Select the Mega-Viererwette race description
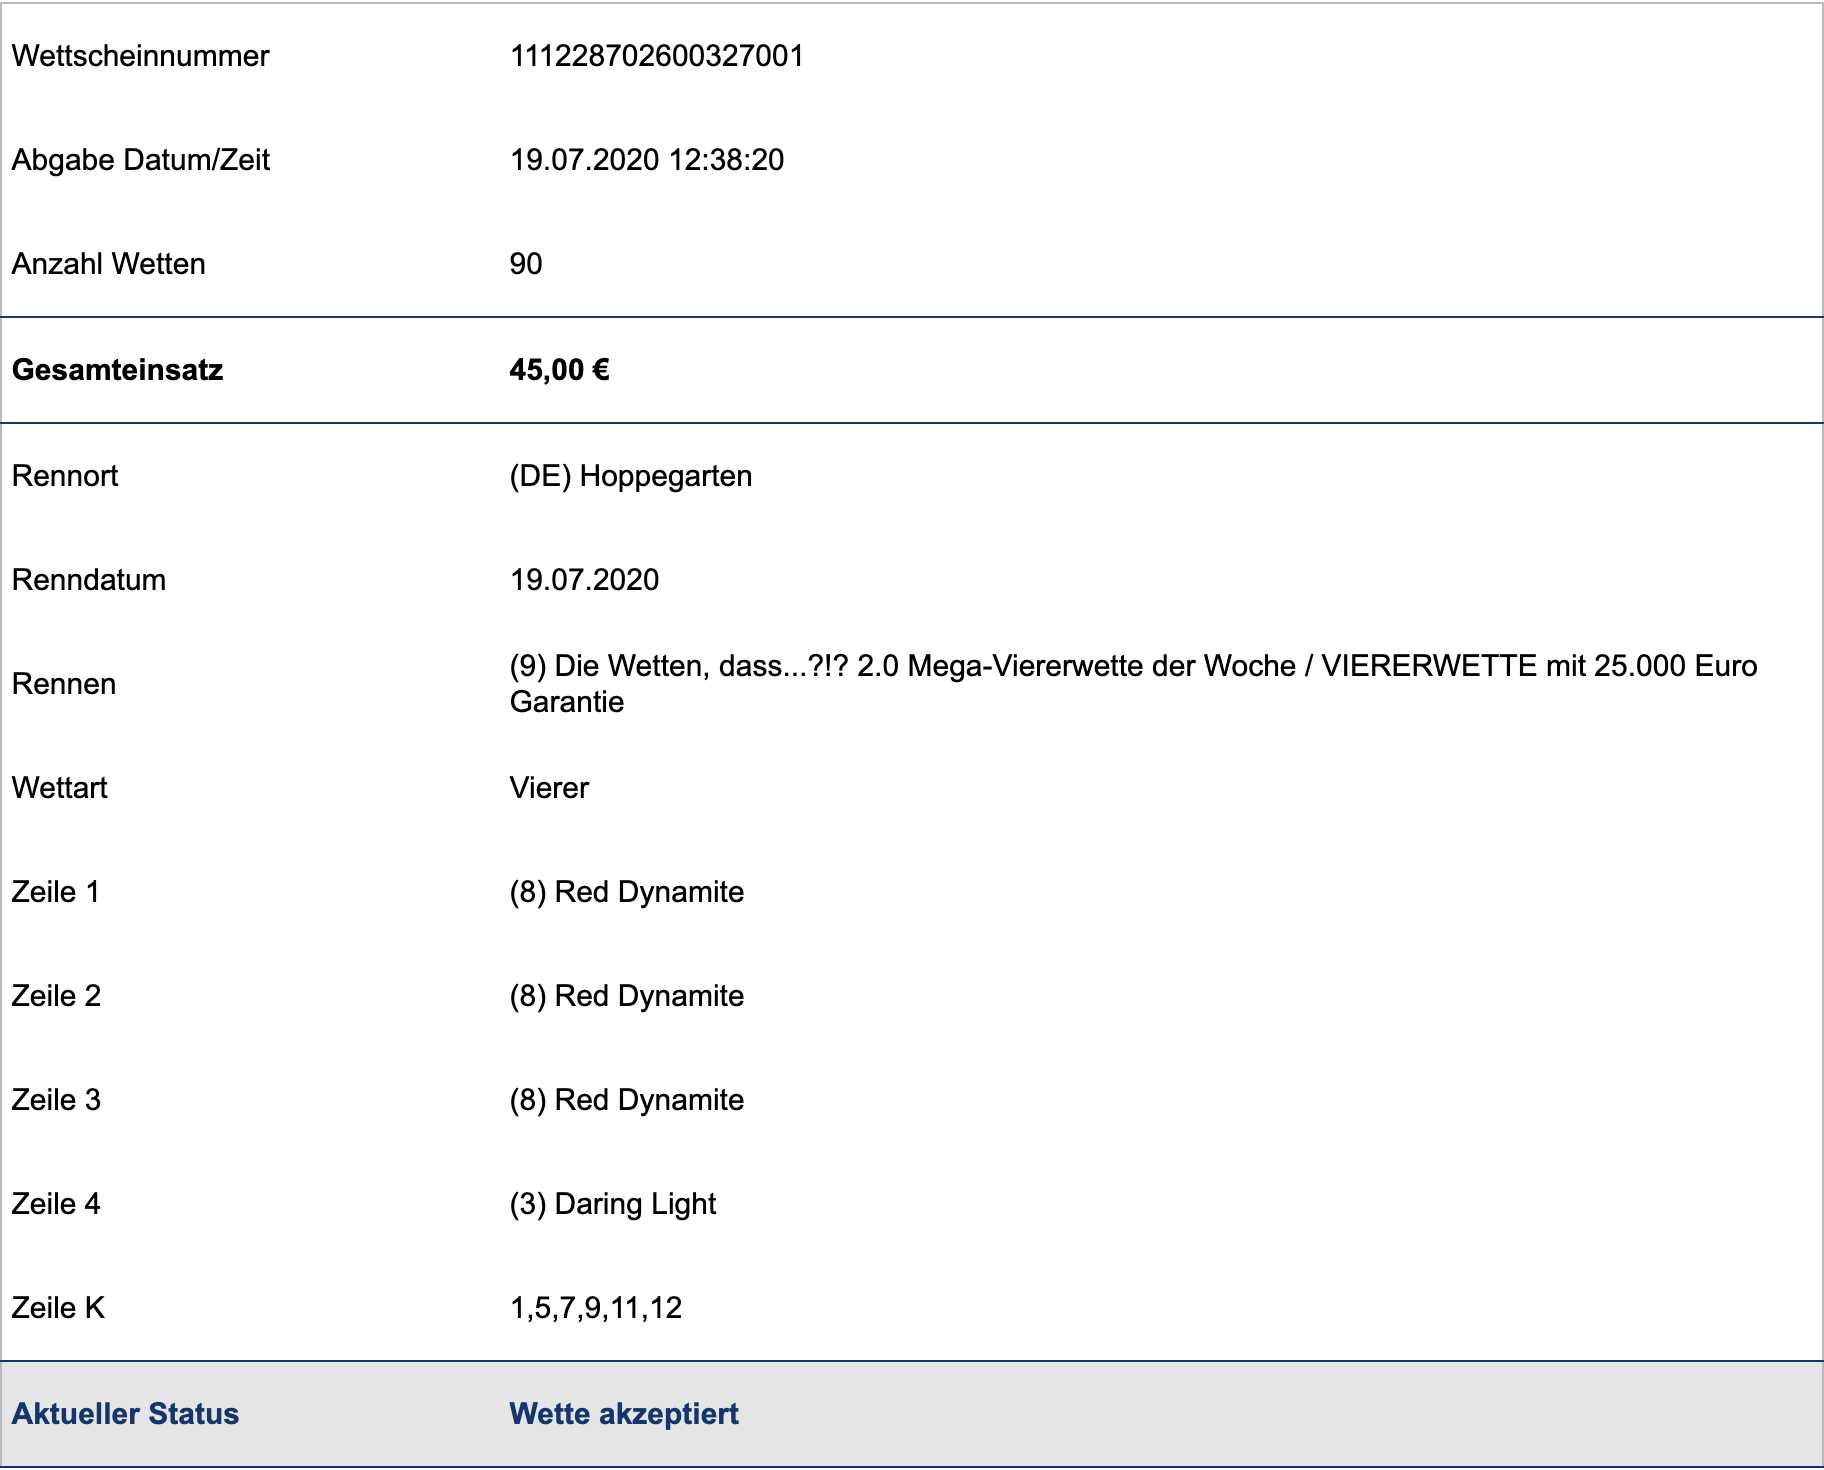The height and width of the screenshot is (1470, 1824). pyautogui.click(x=1134, y=684)
